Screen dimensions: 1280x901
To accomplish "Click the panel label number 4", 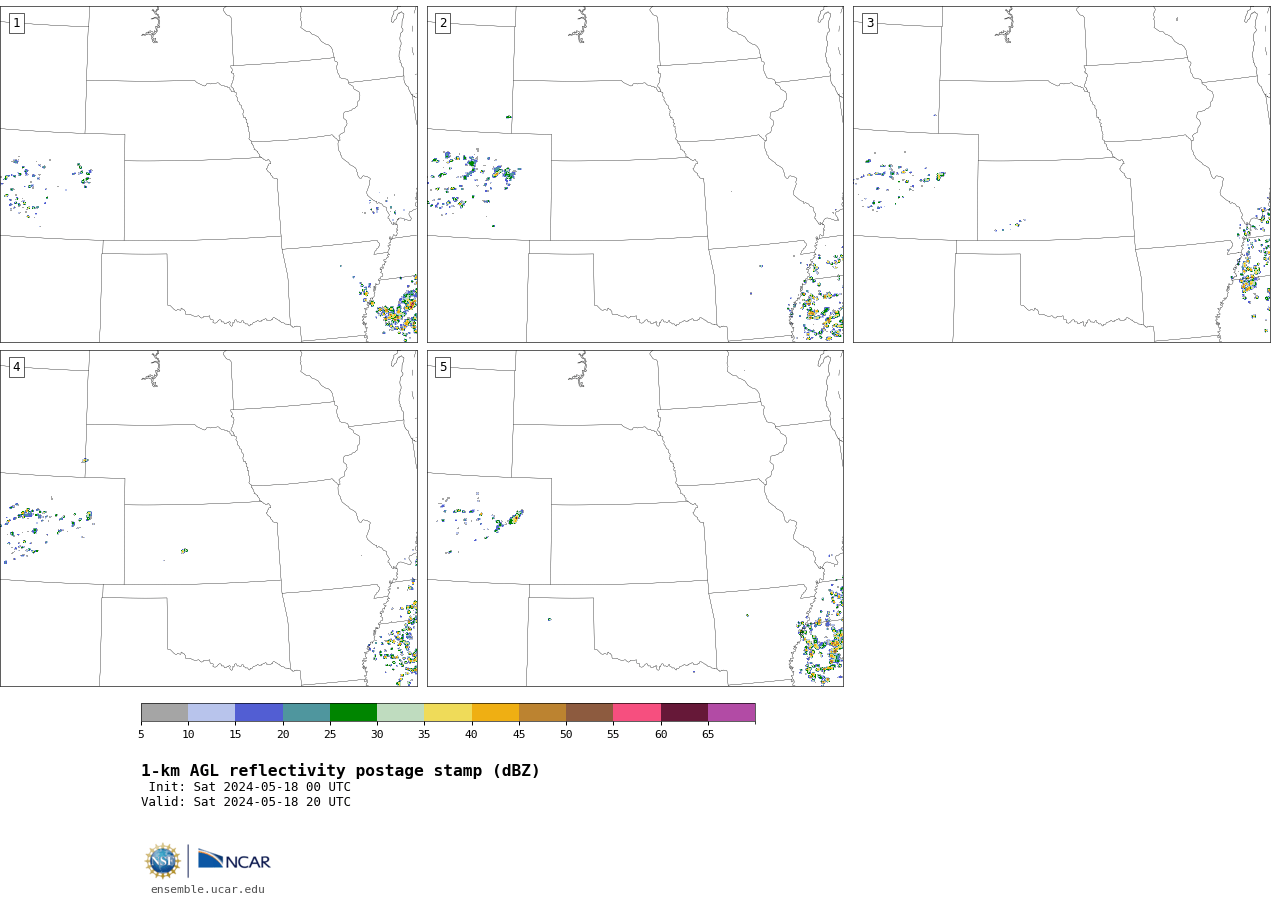I will 17,367.
